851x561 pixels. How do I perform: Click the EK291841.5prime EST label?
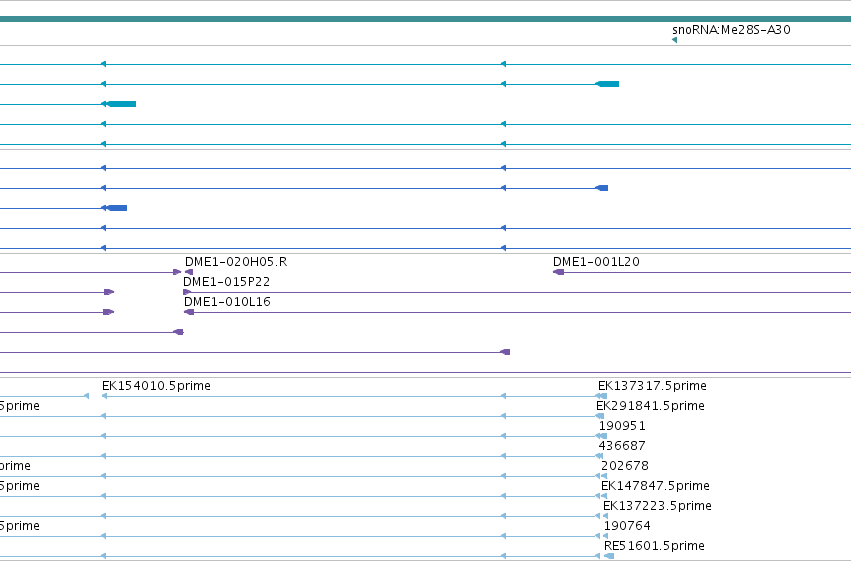click(x=650, y=406)
